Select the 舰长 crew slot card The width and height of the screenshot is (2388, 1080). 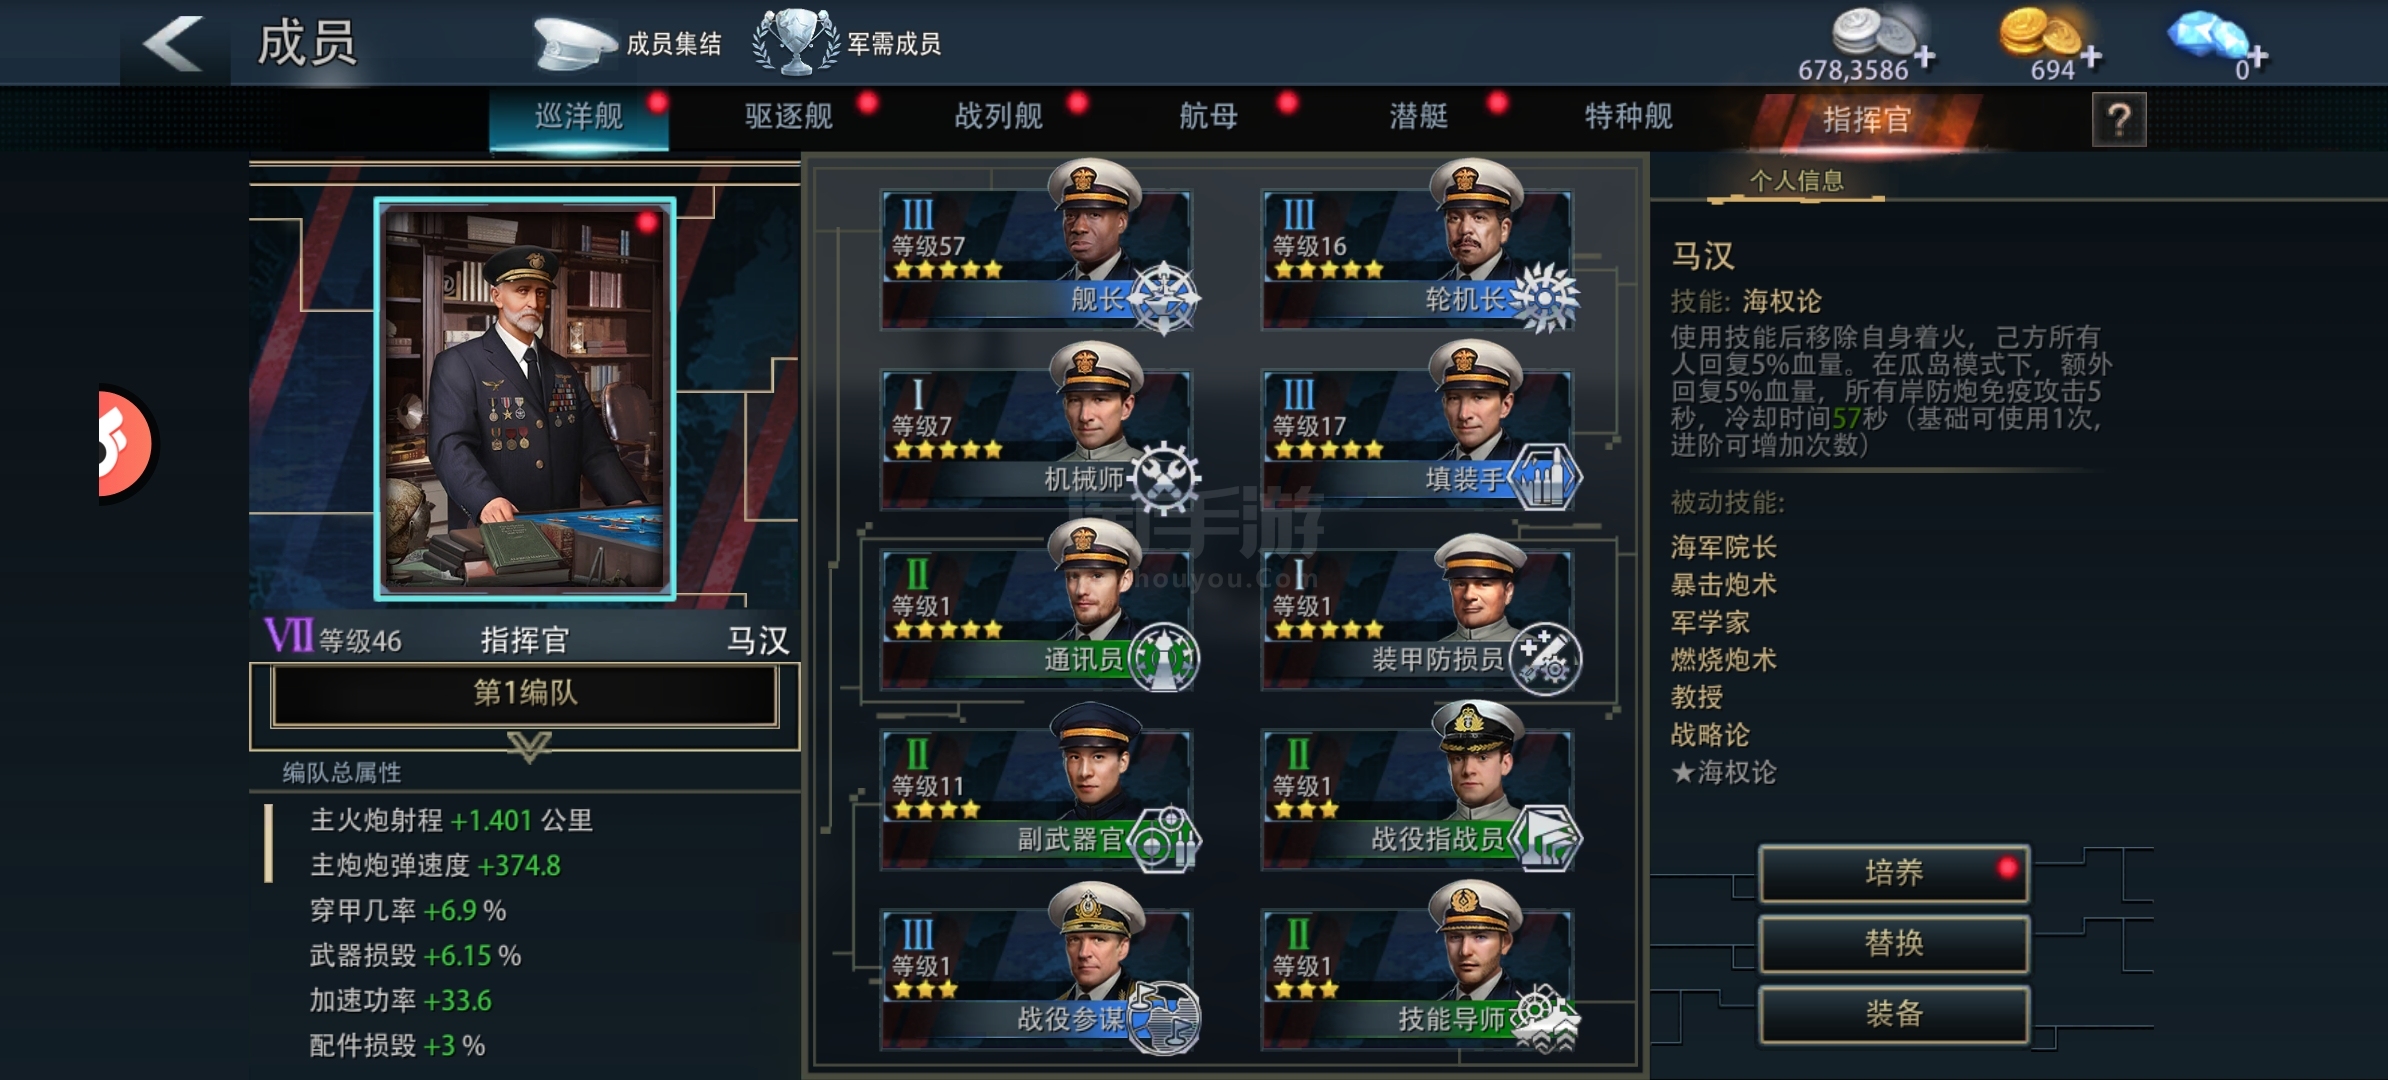coord(1038,248)
